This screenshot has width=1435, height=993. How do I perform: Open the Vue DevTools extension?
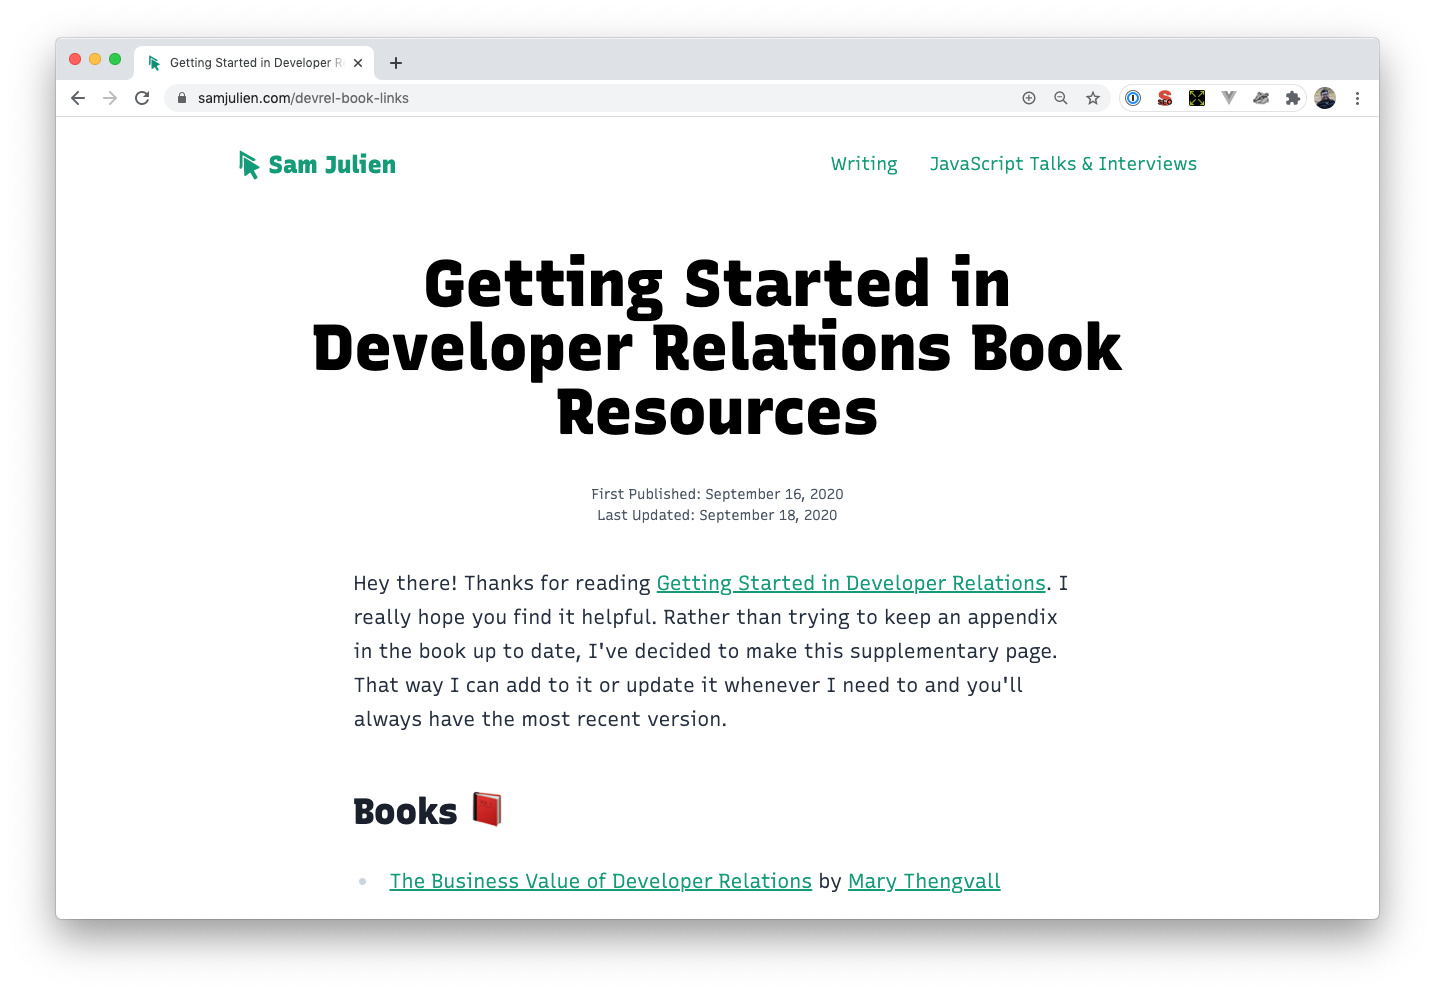1229,98
